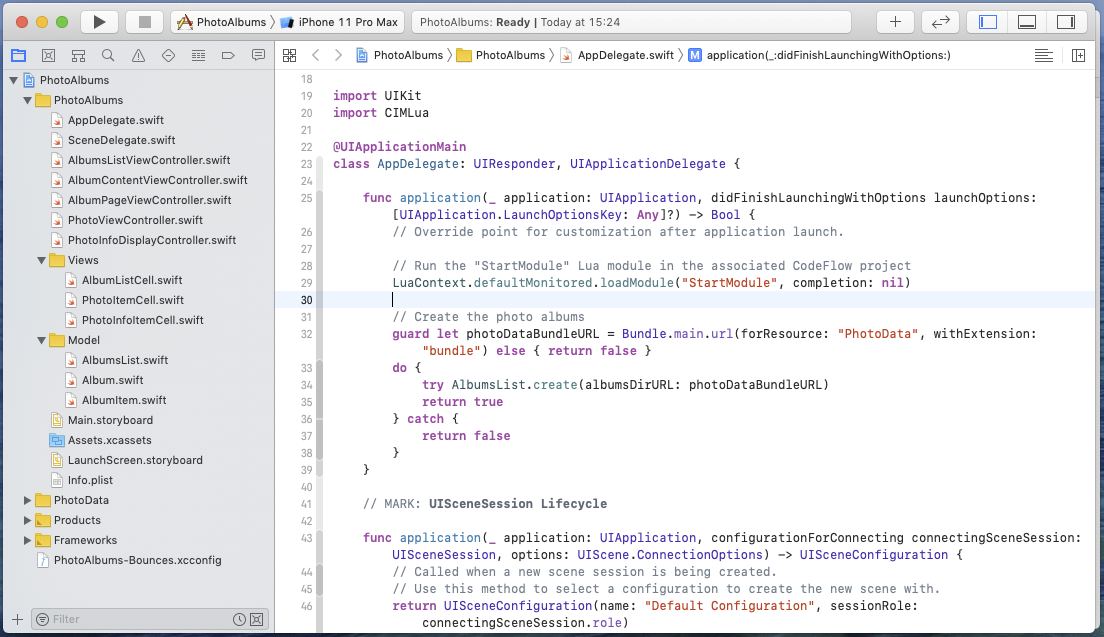Add an editor on the right
The width and height of the screenshot is (1104, 637).
(1078, 55)
